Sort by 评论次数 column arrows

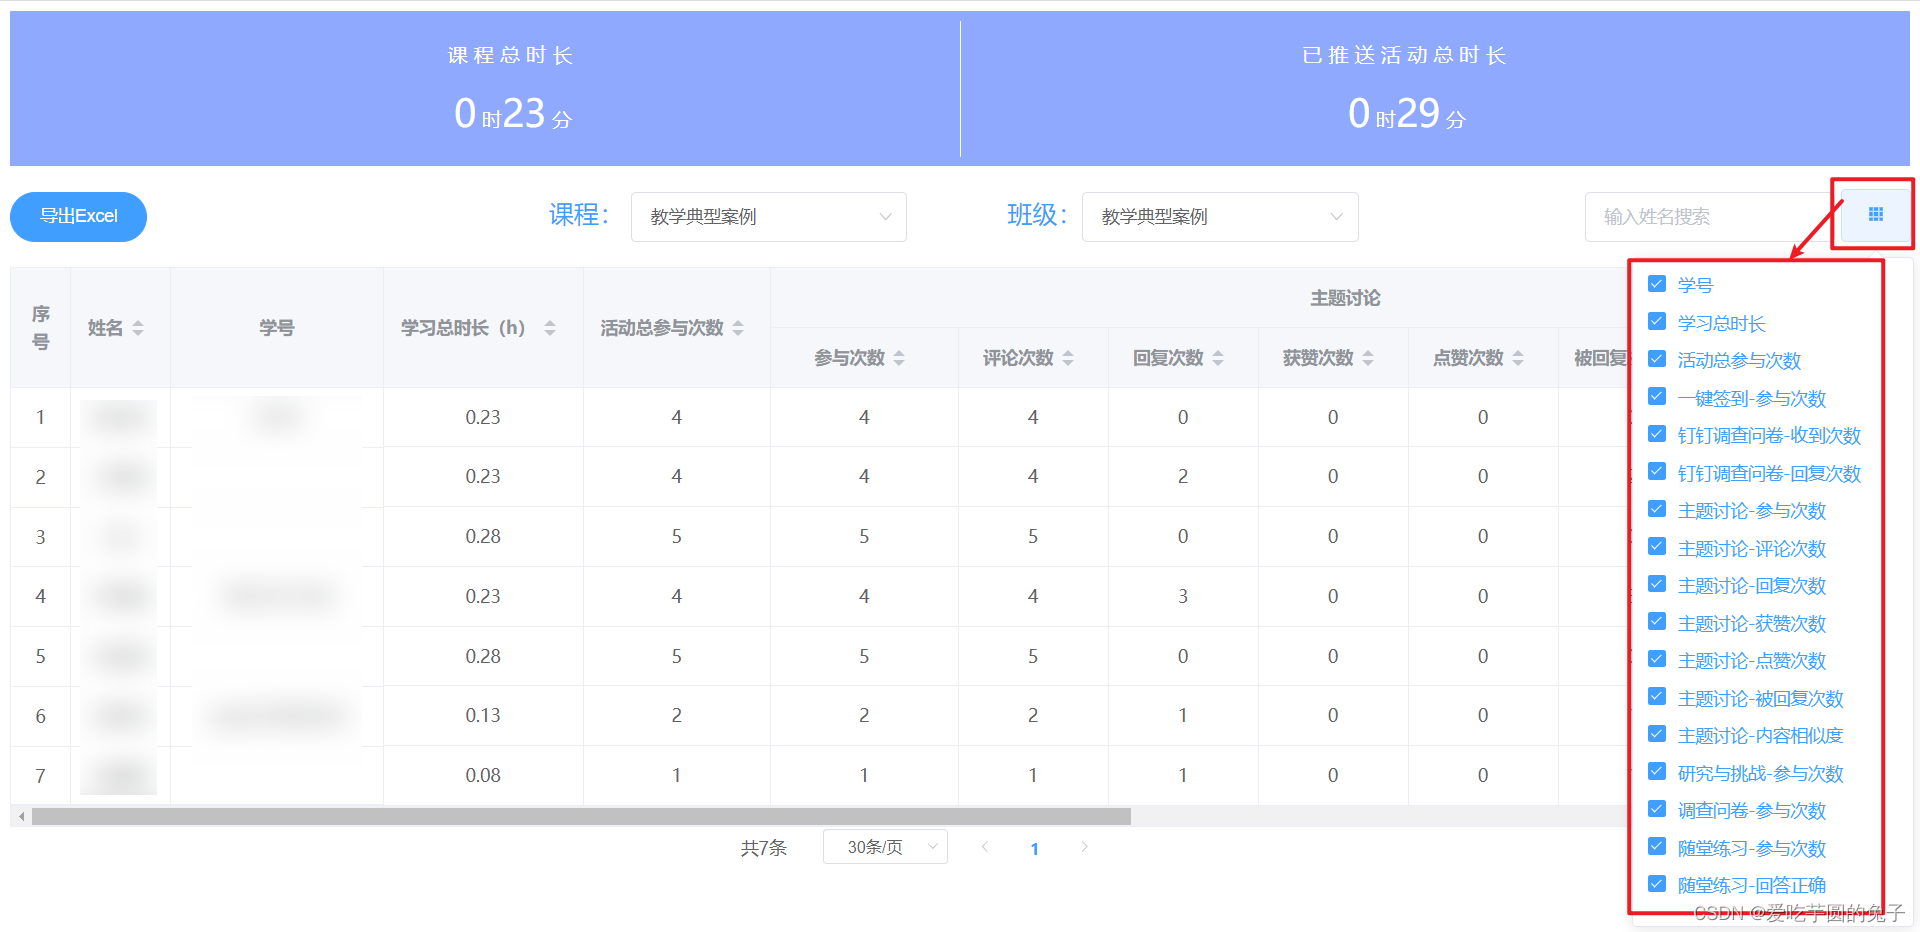(x=1068, y=358)
